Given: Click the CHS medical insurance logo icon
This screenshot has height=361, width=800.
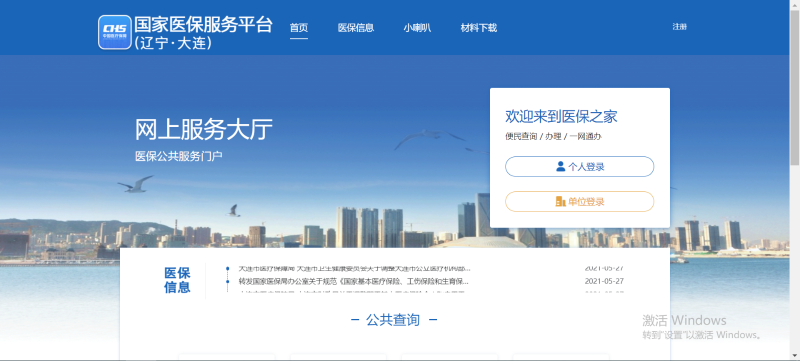Looking at the screenshot, I should [x=115, y=32].
